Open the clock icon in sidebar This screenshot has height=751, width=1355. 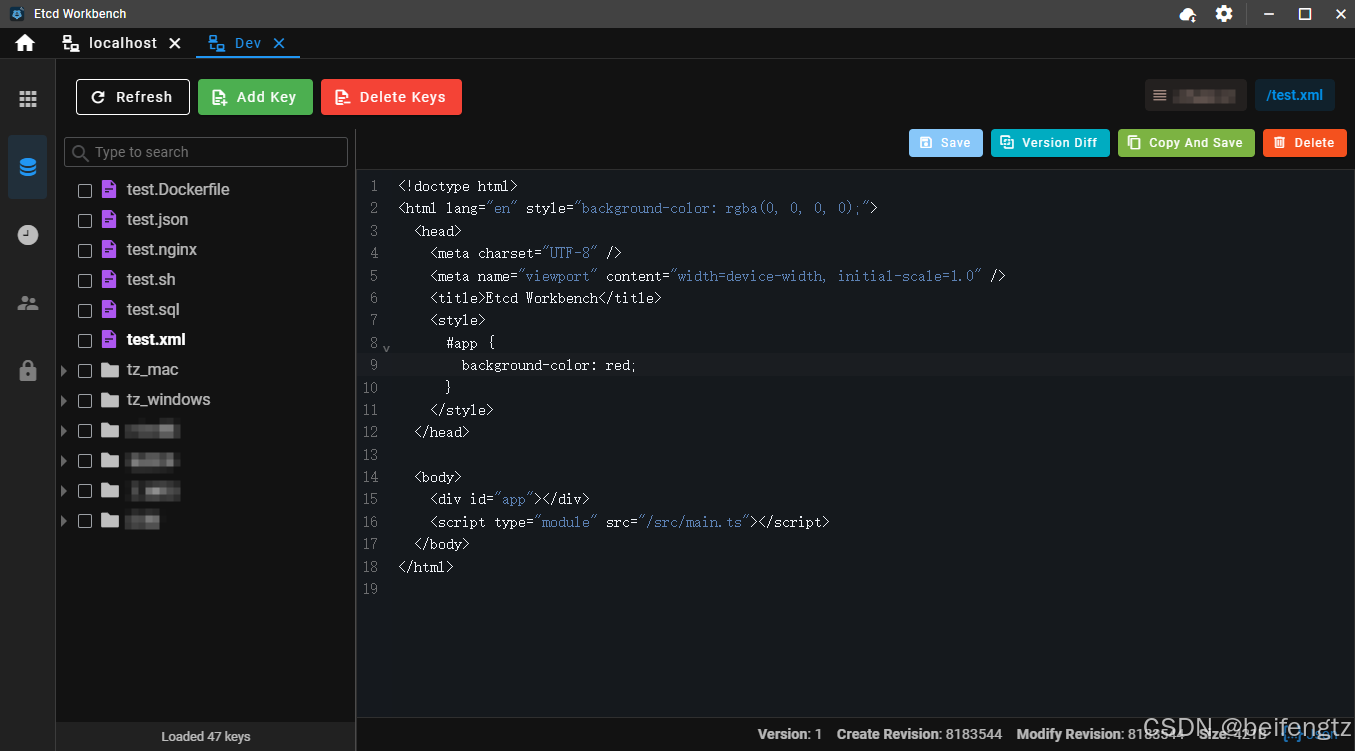click(x=28, y=235)
